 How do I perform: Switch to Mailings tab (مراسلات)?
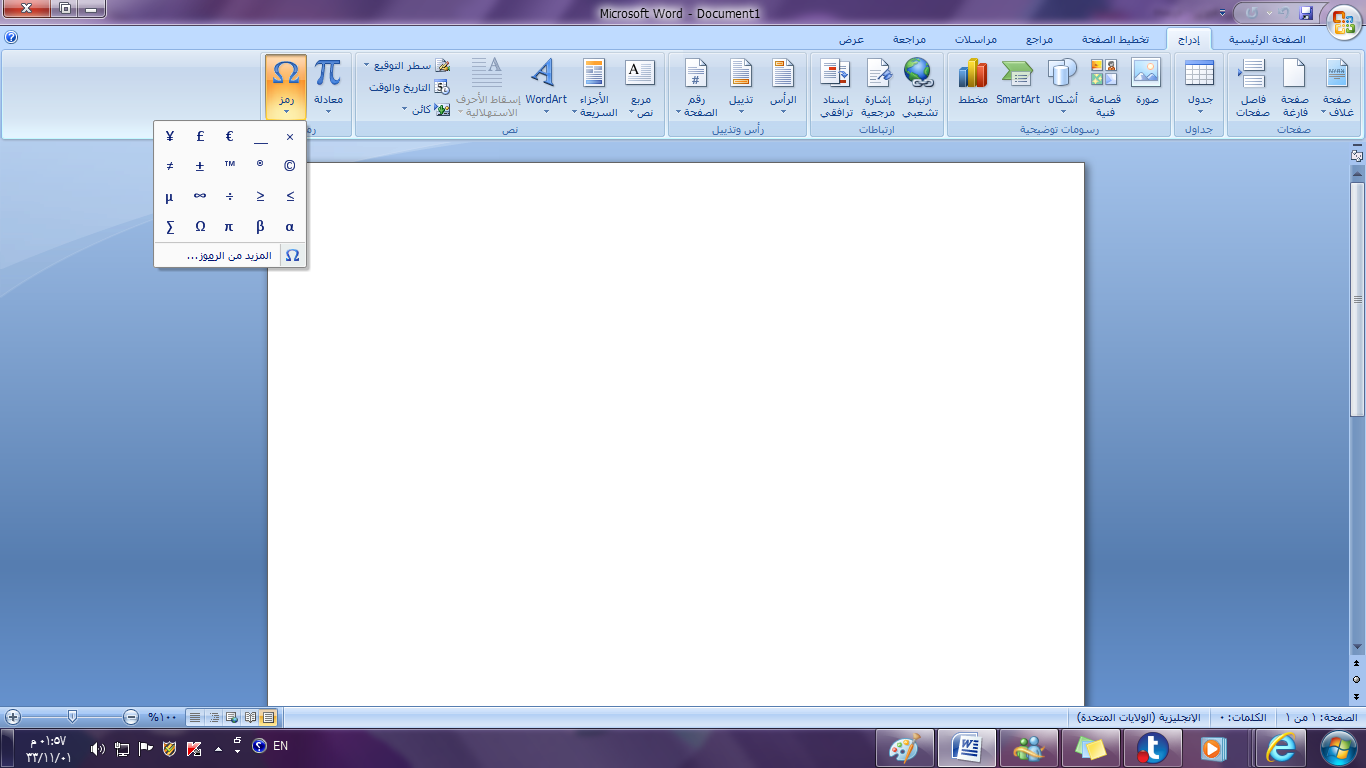point(975,39)
